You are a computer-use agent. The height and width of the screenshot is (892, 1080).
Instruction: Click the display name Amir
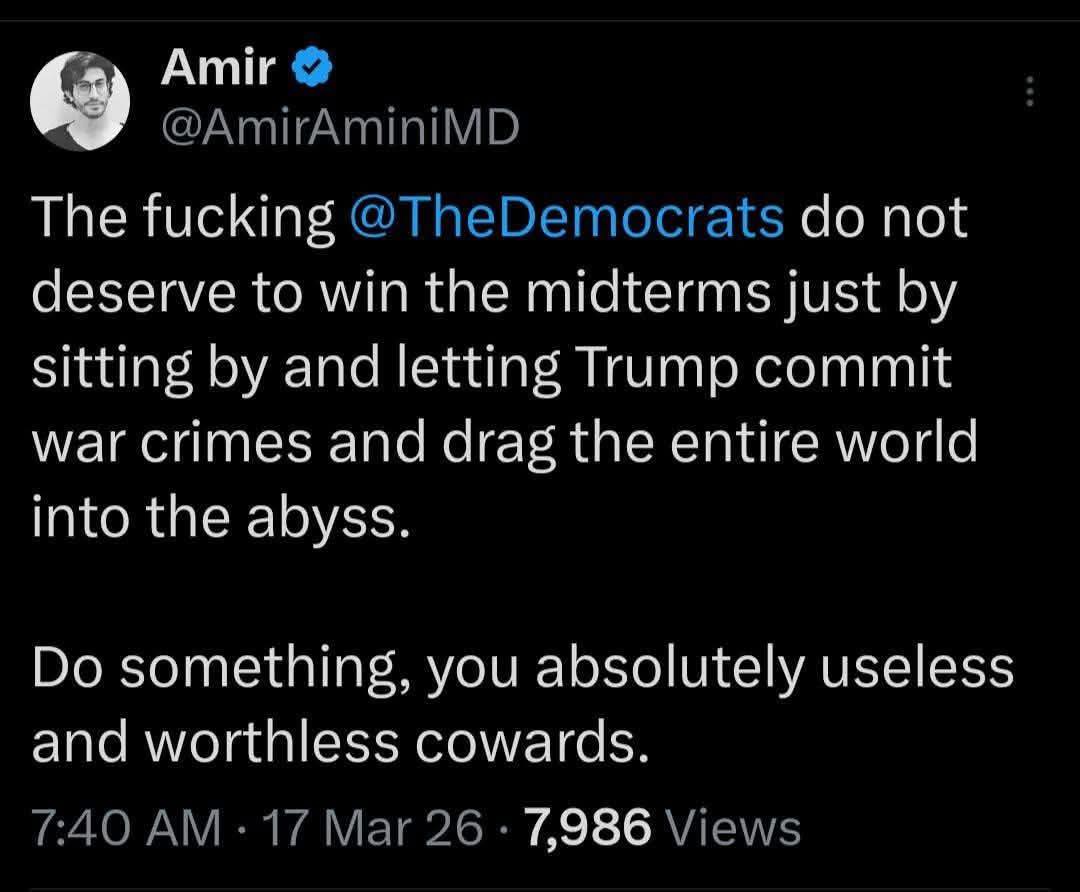tap(217, 68)
